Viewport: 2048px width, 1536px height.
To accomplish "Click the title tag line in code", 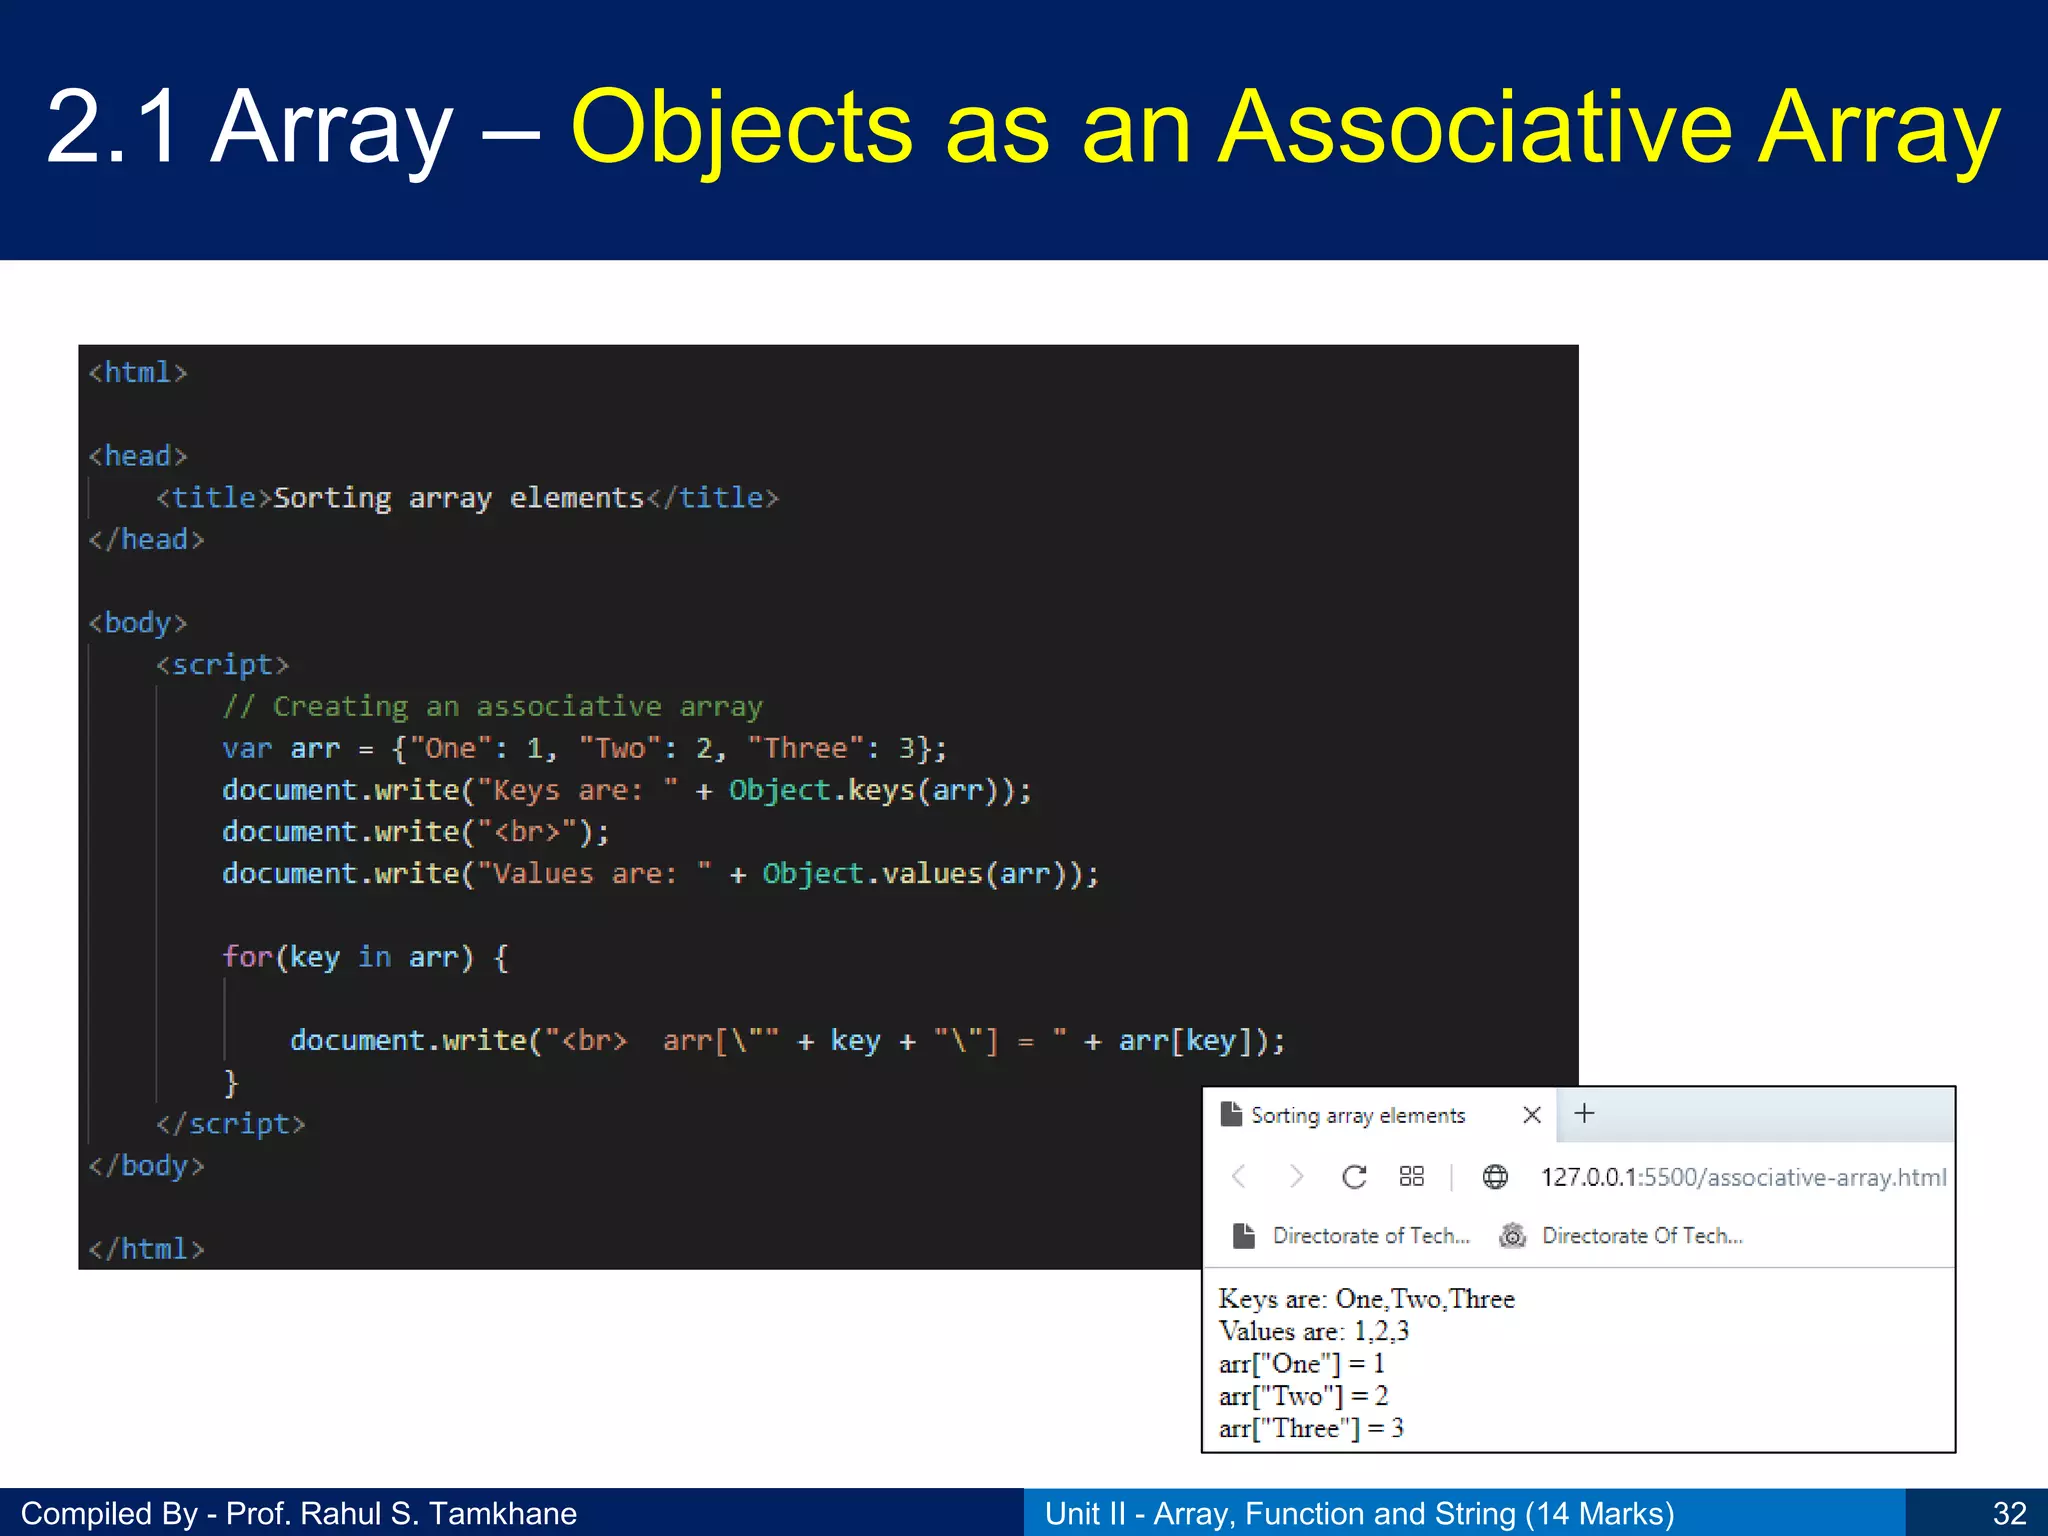I will click(x=467, y=498).
